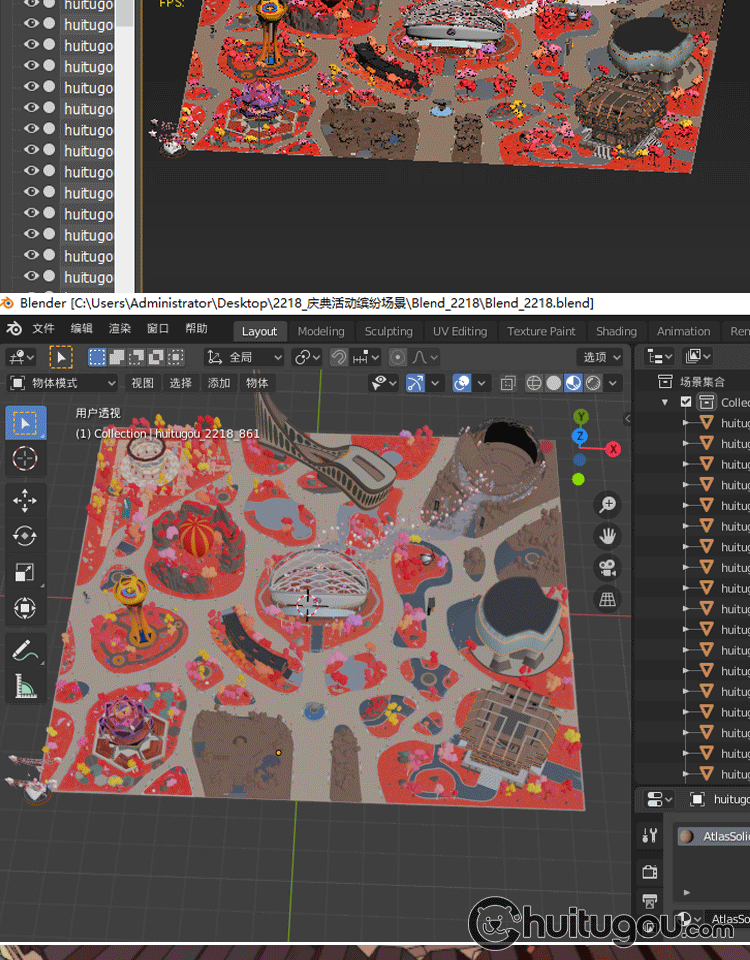Toggle the overlays display button
The width and height of the screenshot is (750, 960).
462,383
